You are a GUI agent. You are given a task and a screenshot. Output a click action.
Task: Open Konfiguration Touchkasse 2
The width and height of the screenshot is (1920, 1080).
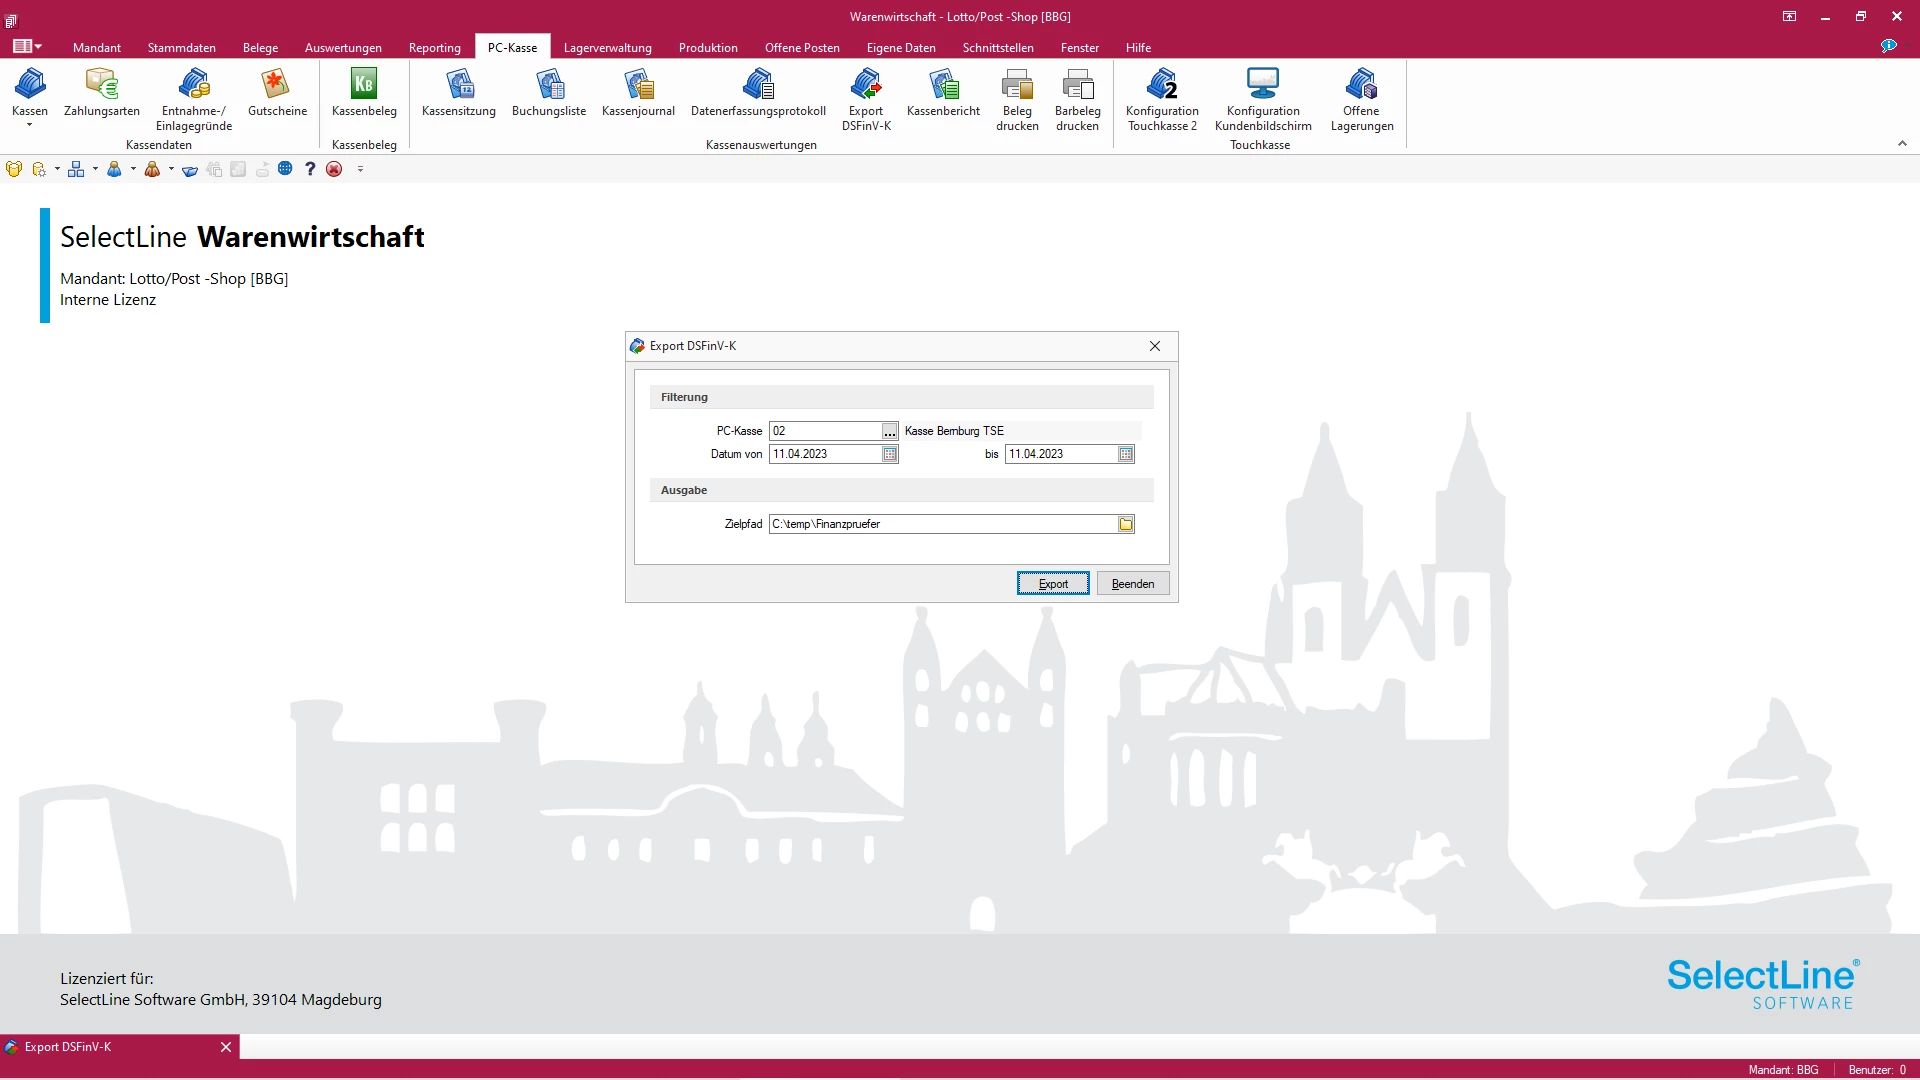[1162, 99]
